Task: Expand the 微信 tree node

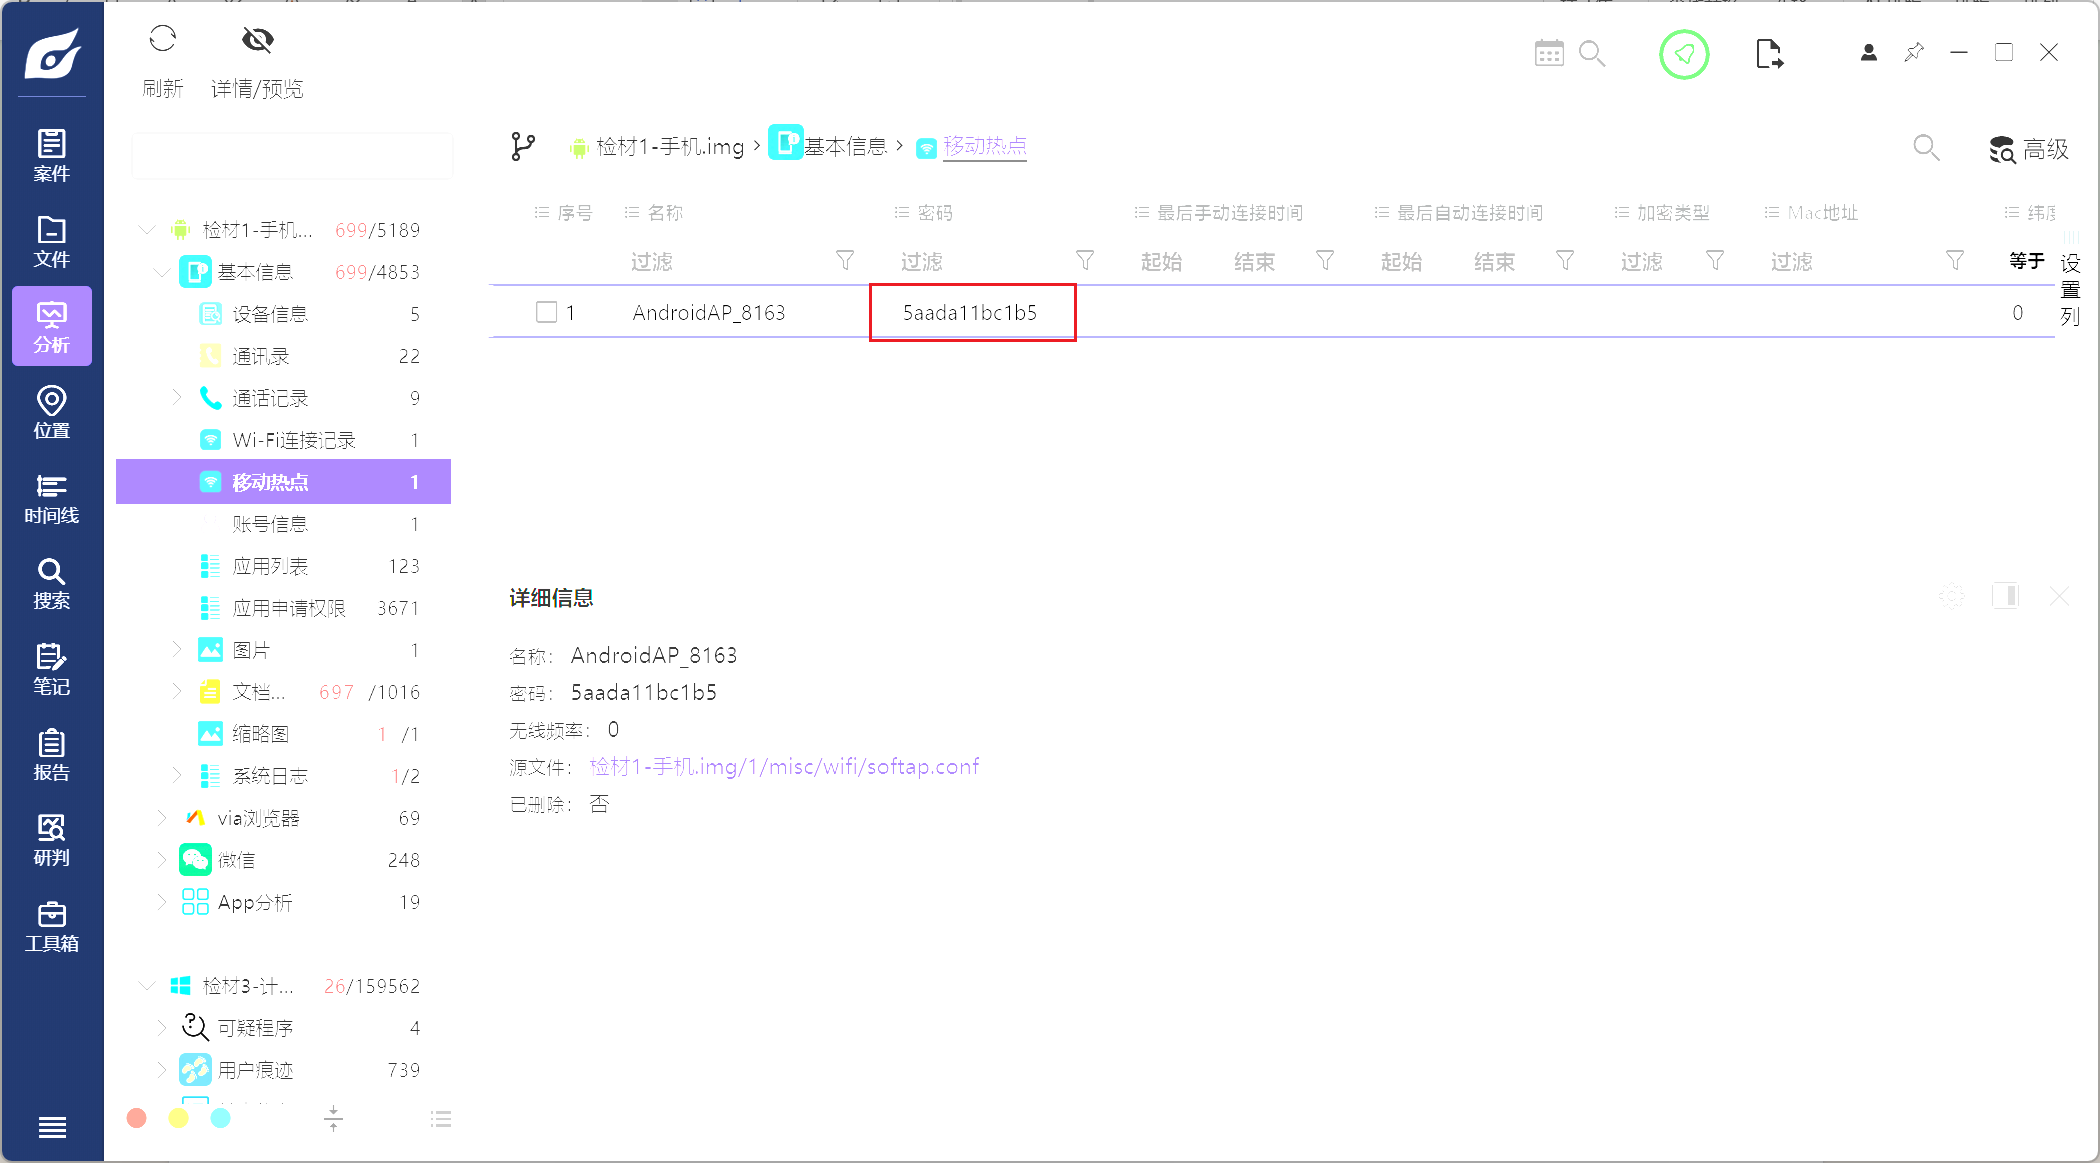Action: [162, 859]
